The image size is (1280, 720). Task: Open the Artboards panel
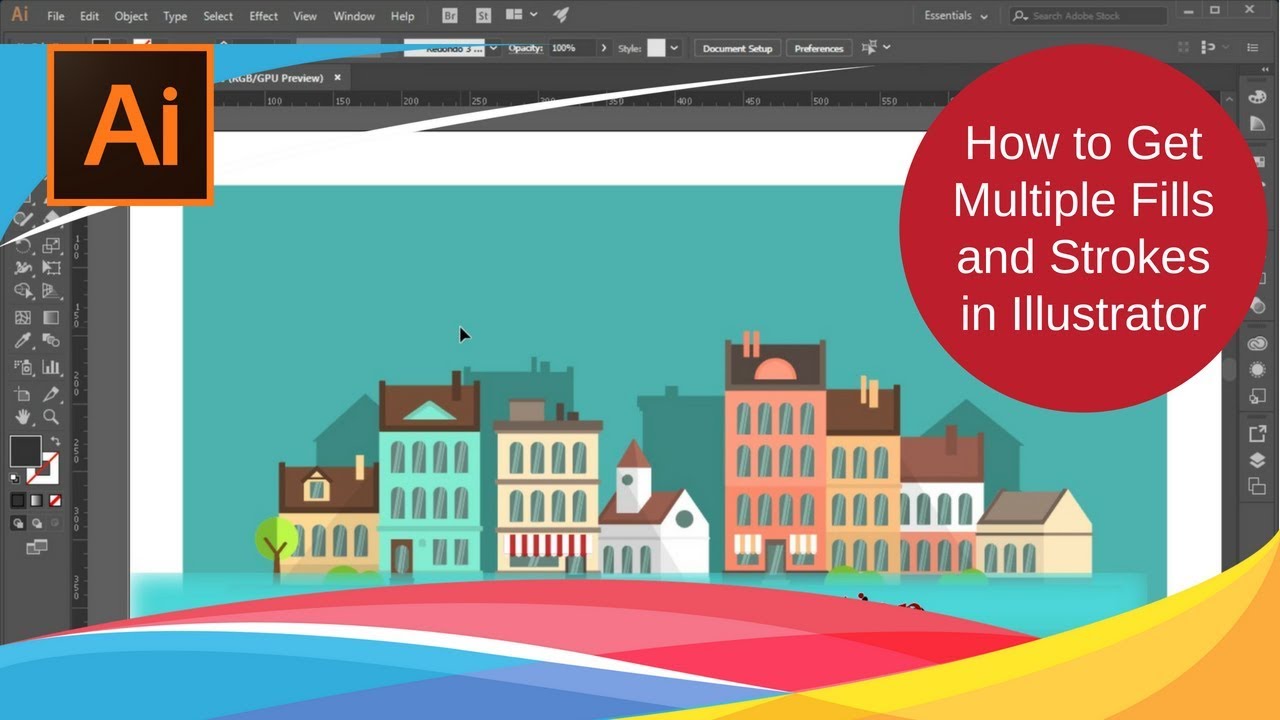tap(1257, 486)
